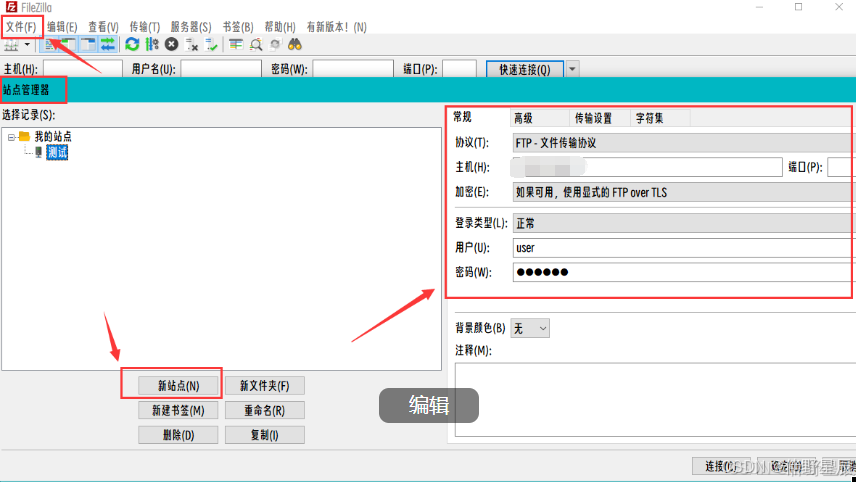The width and height of the screenshot is (856, 482).
Task: Toggle the transfer queue display icon
Action: (x=108, y=45)
